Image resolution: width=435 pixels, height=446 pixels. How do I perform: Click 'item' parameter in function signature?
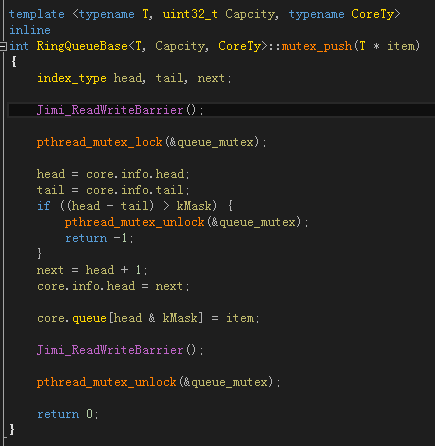(x=400, y=46)
